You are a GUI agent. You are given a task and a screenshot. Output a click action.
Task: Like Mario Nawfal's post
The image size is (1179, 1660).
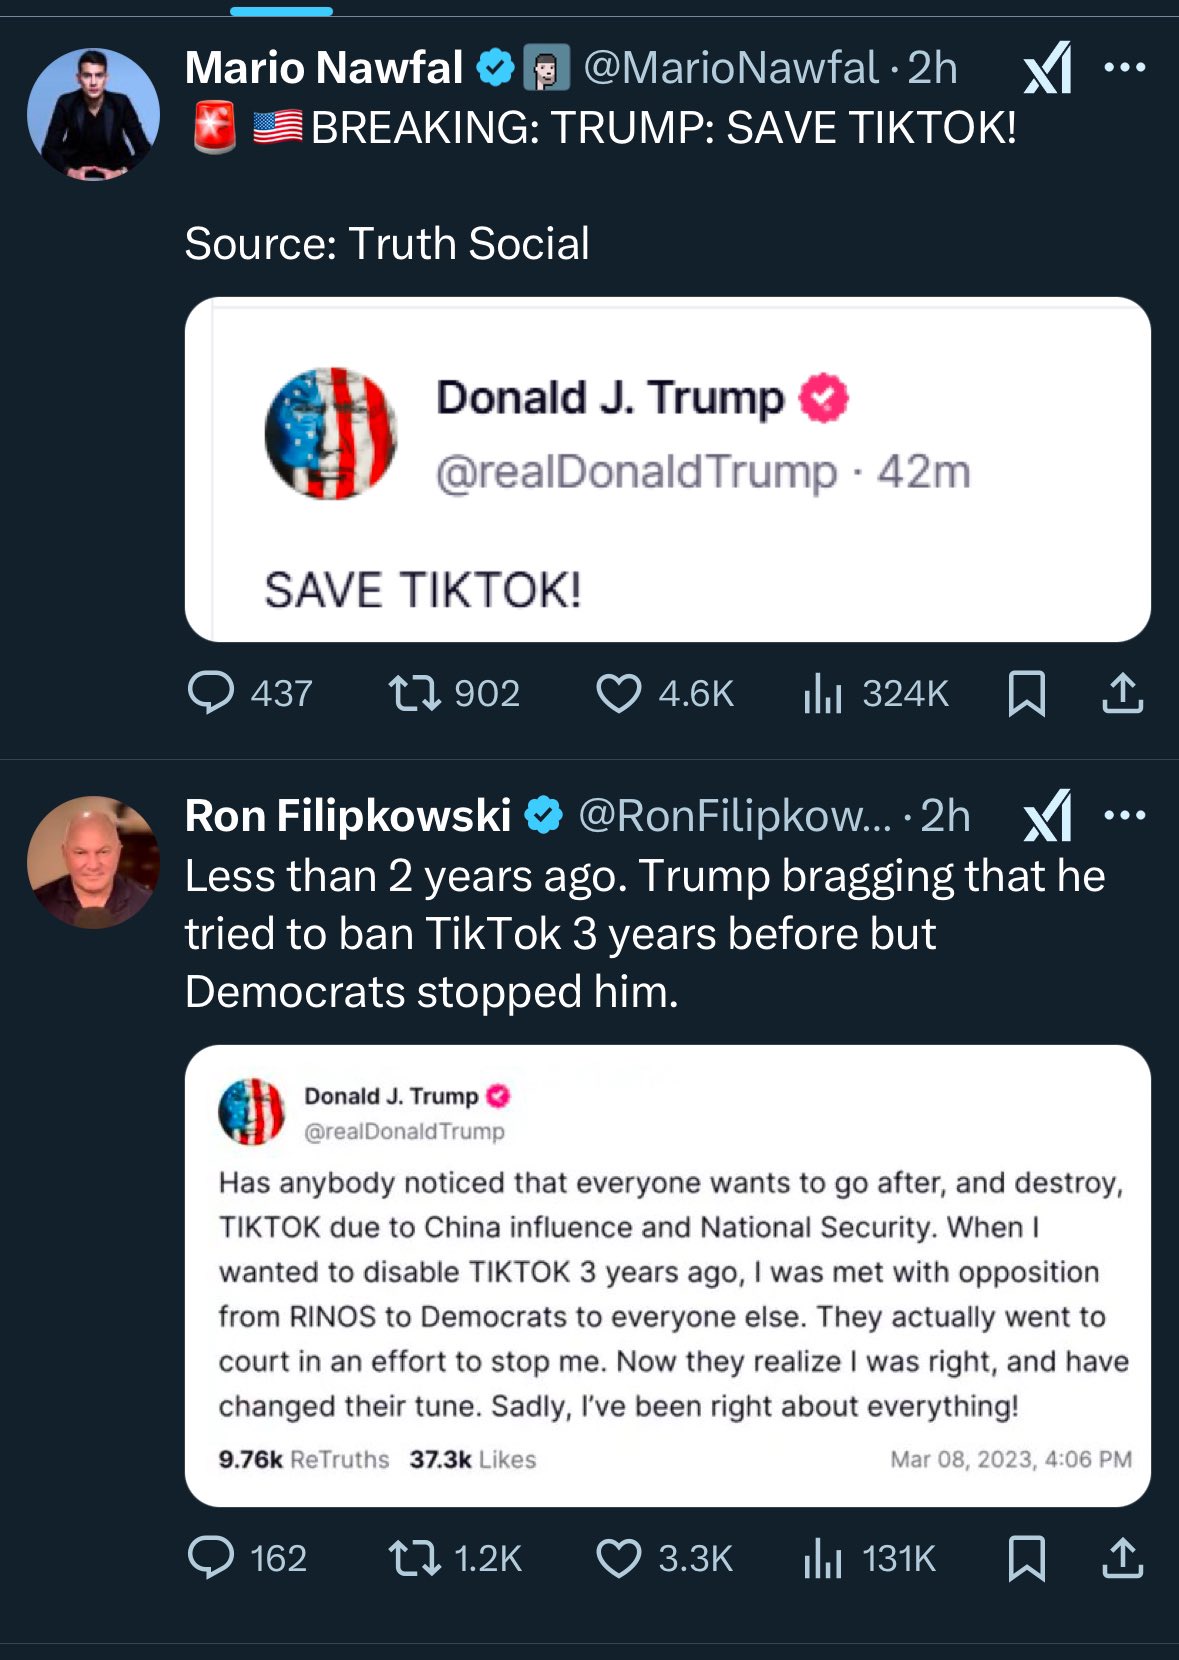tap(618, 693)
